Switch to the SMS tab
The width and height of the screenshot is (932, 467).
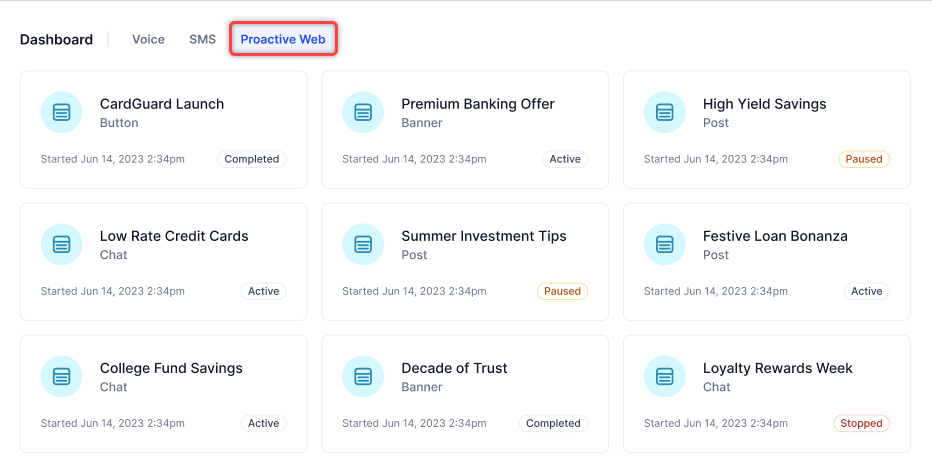(x=202, y=40)
